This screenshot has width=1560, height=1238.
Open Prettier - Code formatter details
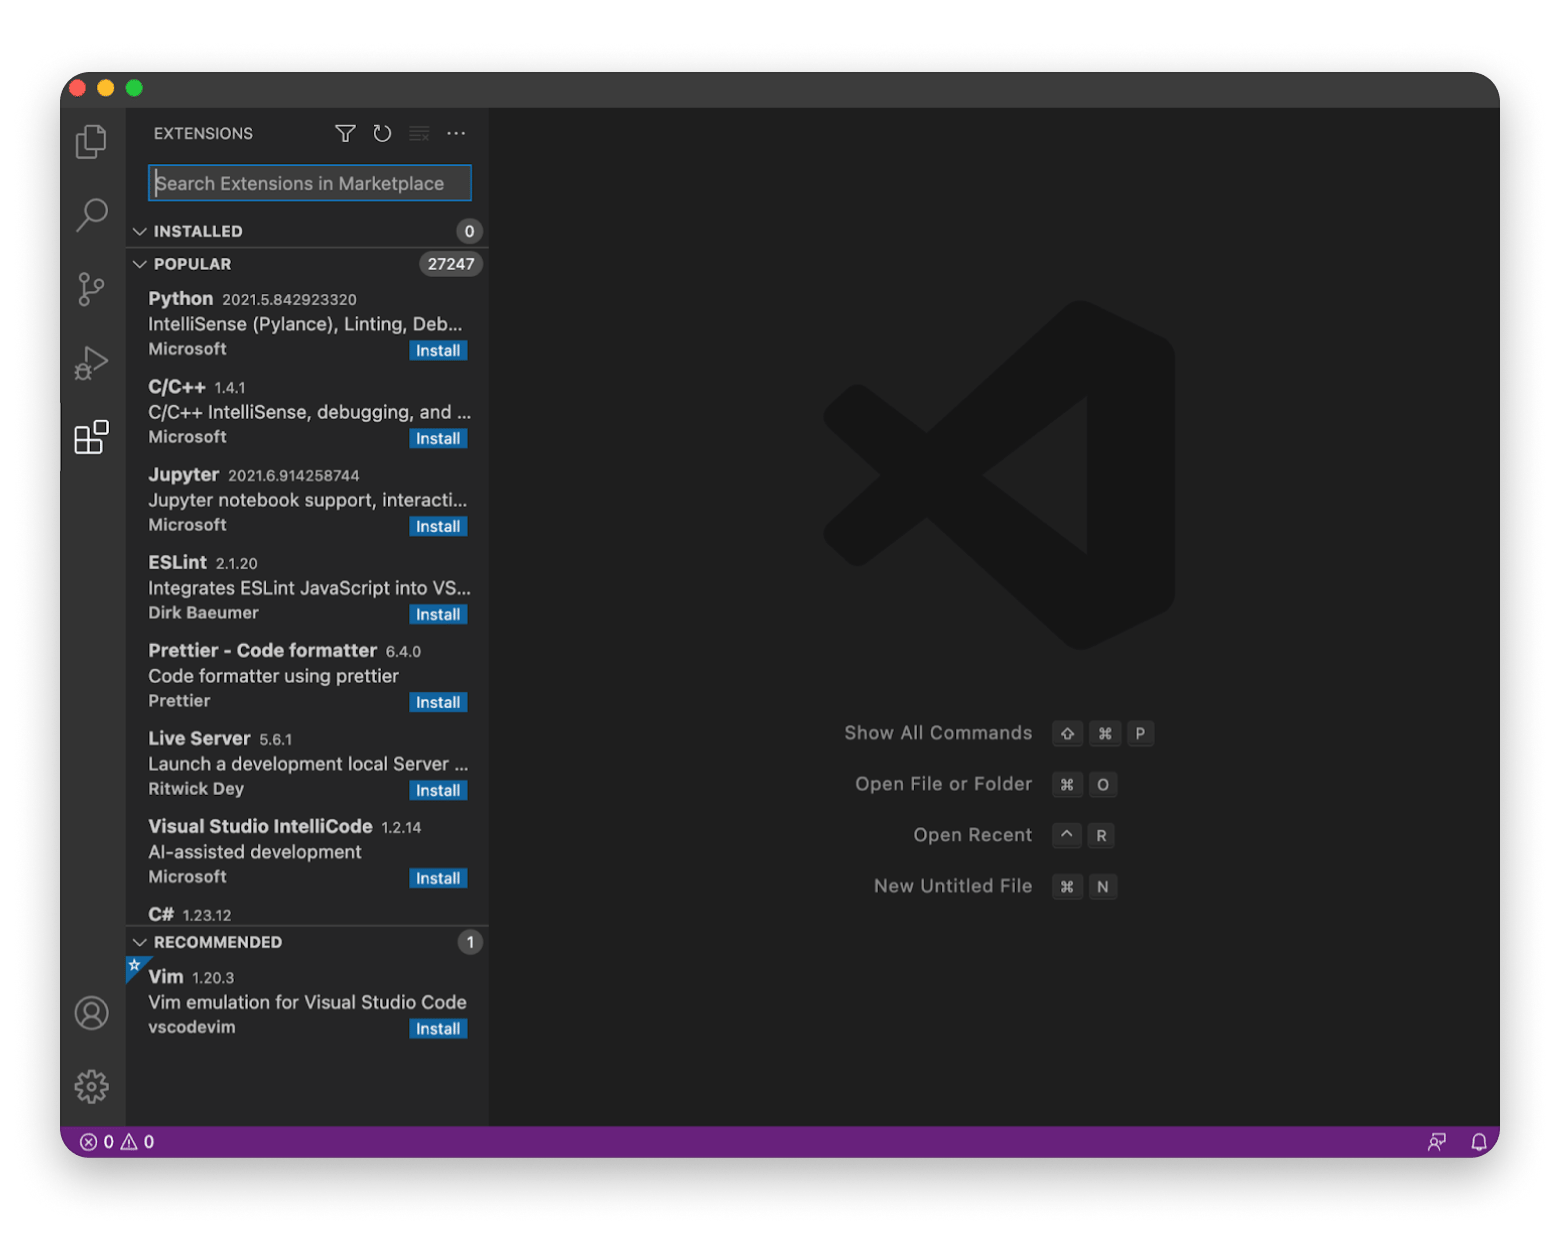coord(307,676)
